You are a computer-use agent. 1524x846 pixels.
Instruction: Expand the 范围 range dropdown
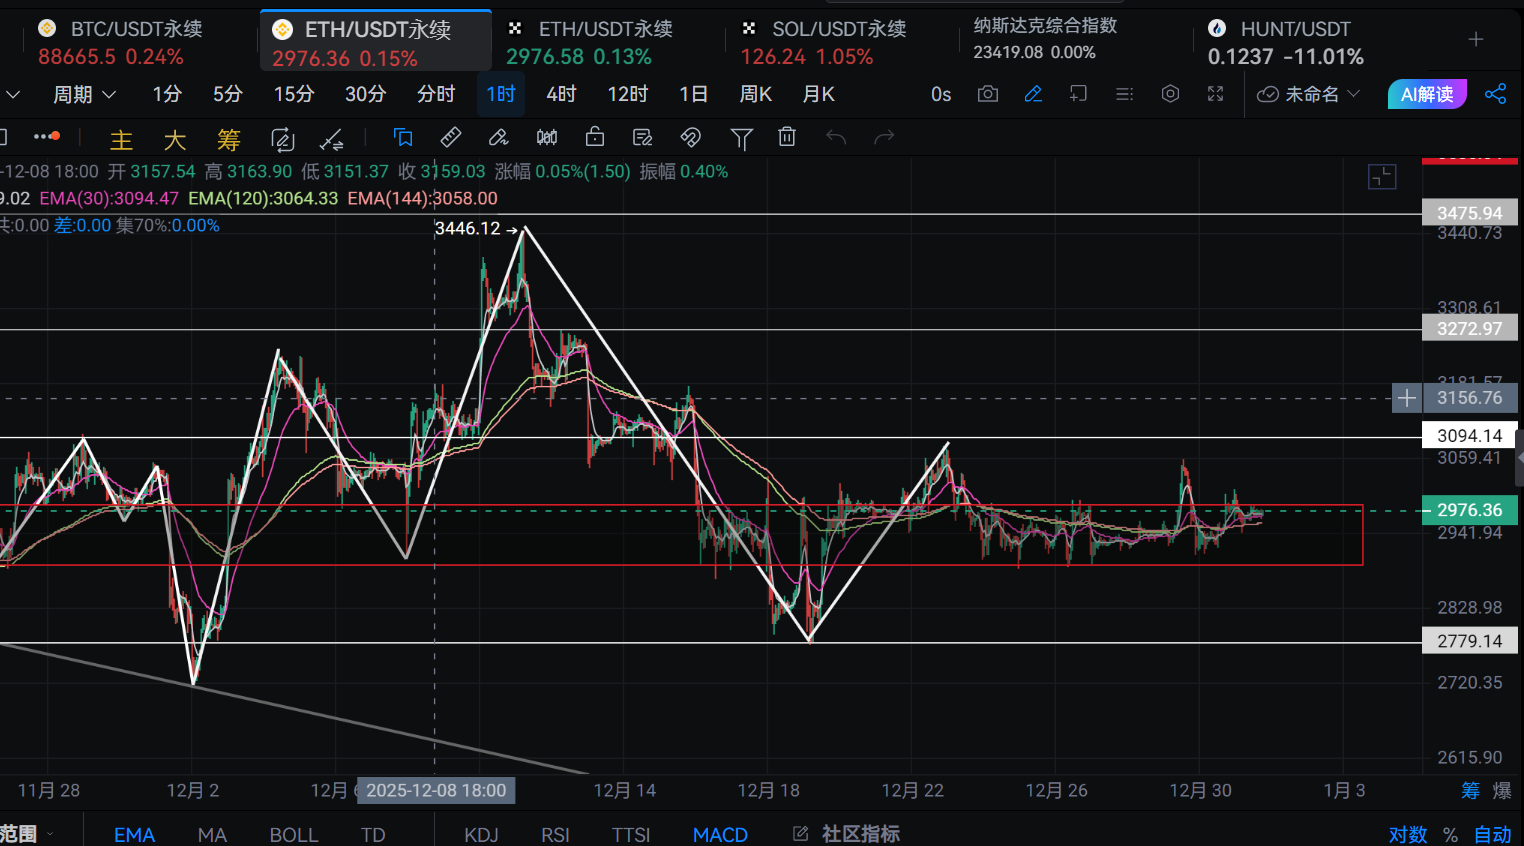pyautogui.click(x=25, y=834)
